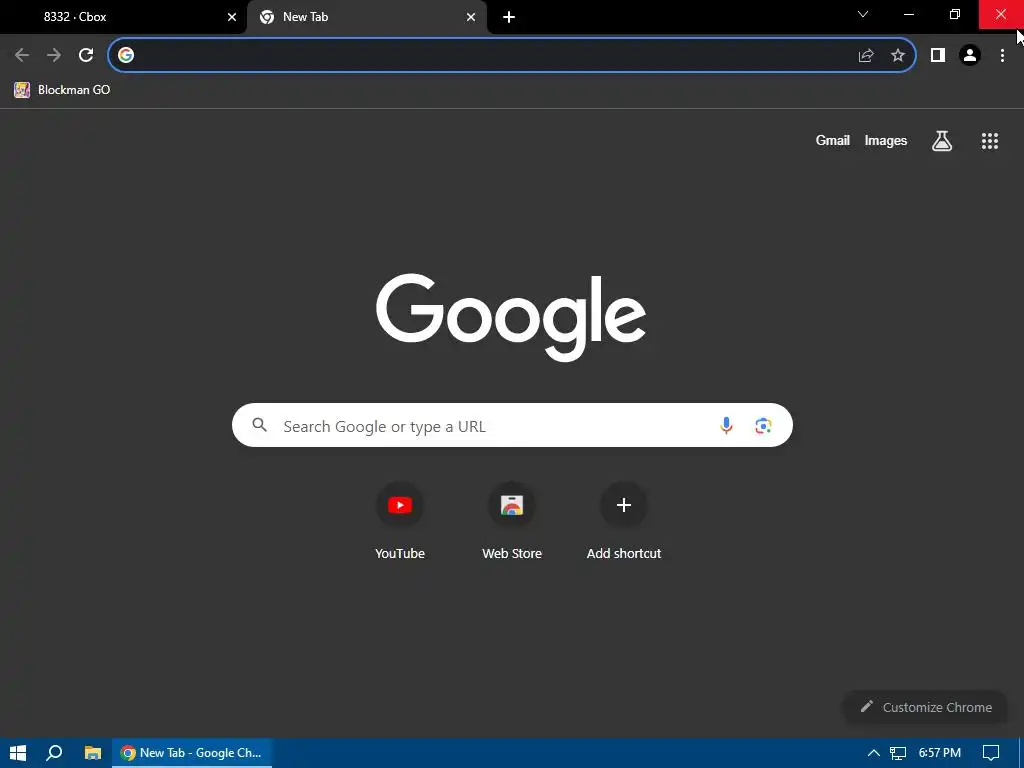1024x768 pixels.
Task: Click the Google icon in address bar
Action: click(126, 55)
